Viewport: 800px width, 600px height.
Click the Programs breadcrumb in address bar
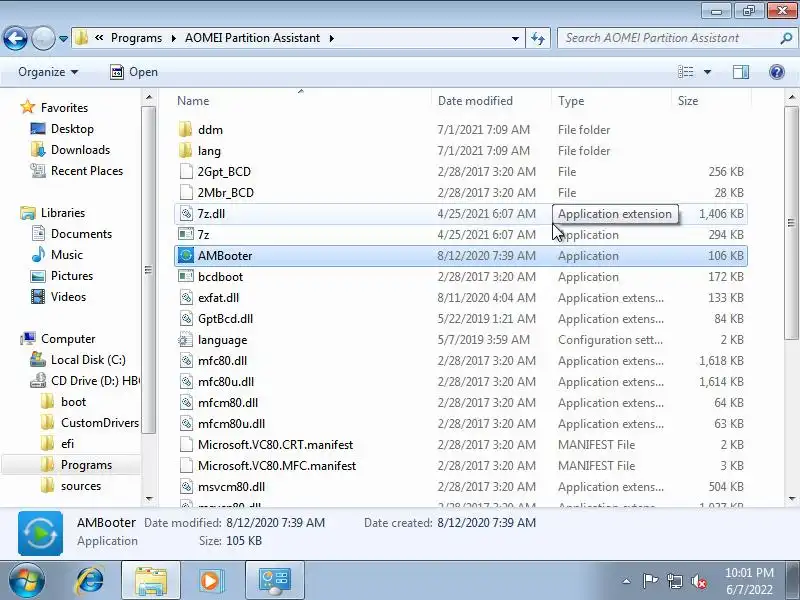tap(136, 38)
